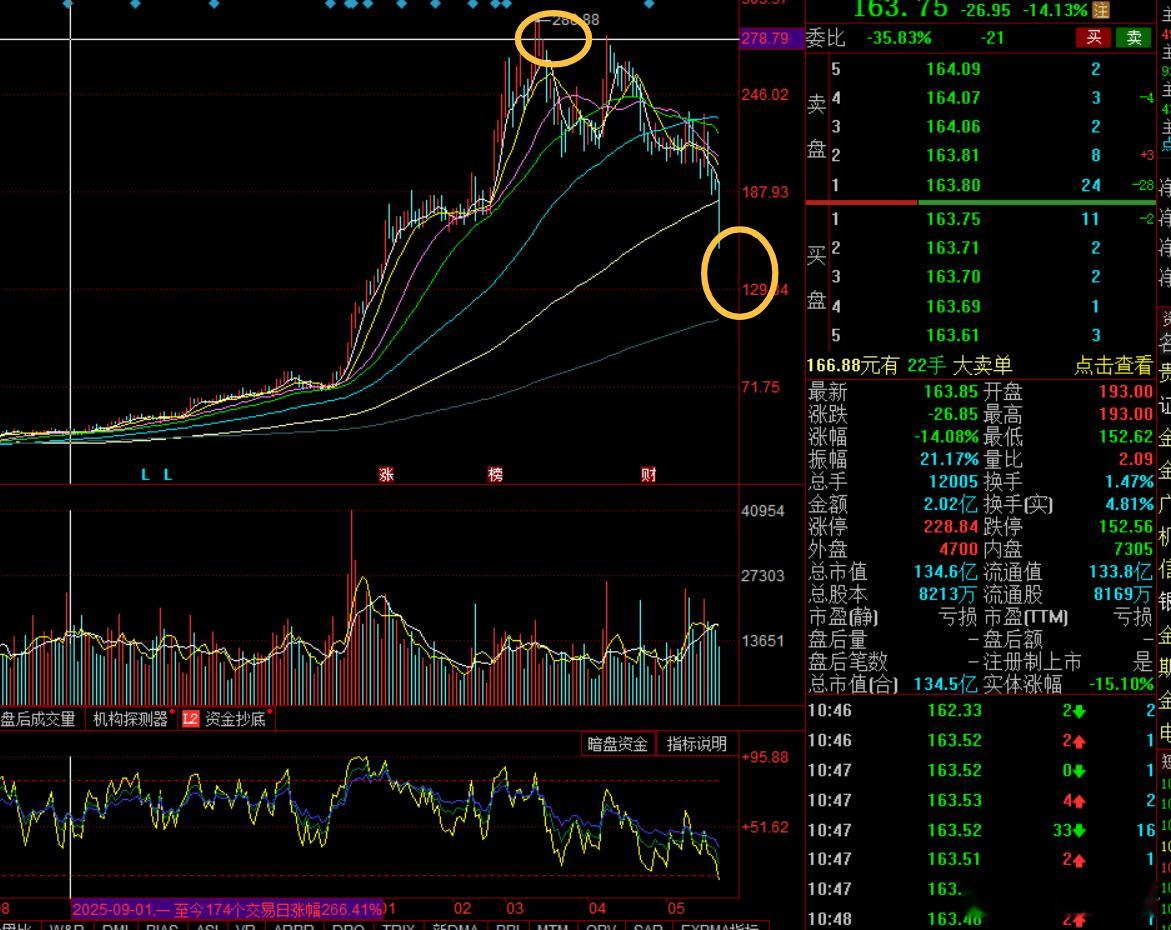1171x930 pixels.
Task: Click the L2 icon beside 资金抄底
Action: [x=190, y=719]
